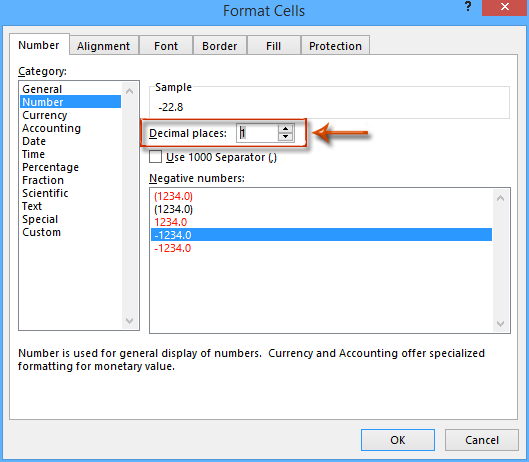Viewport: 529px width, 462px height.
Task: Click Negative numbers list scroll up arrow
Action: pos(501,198)
